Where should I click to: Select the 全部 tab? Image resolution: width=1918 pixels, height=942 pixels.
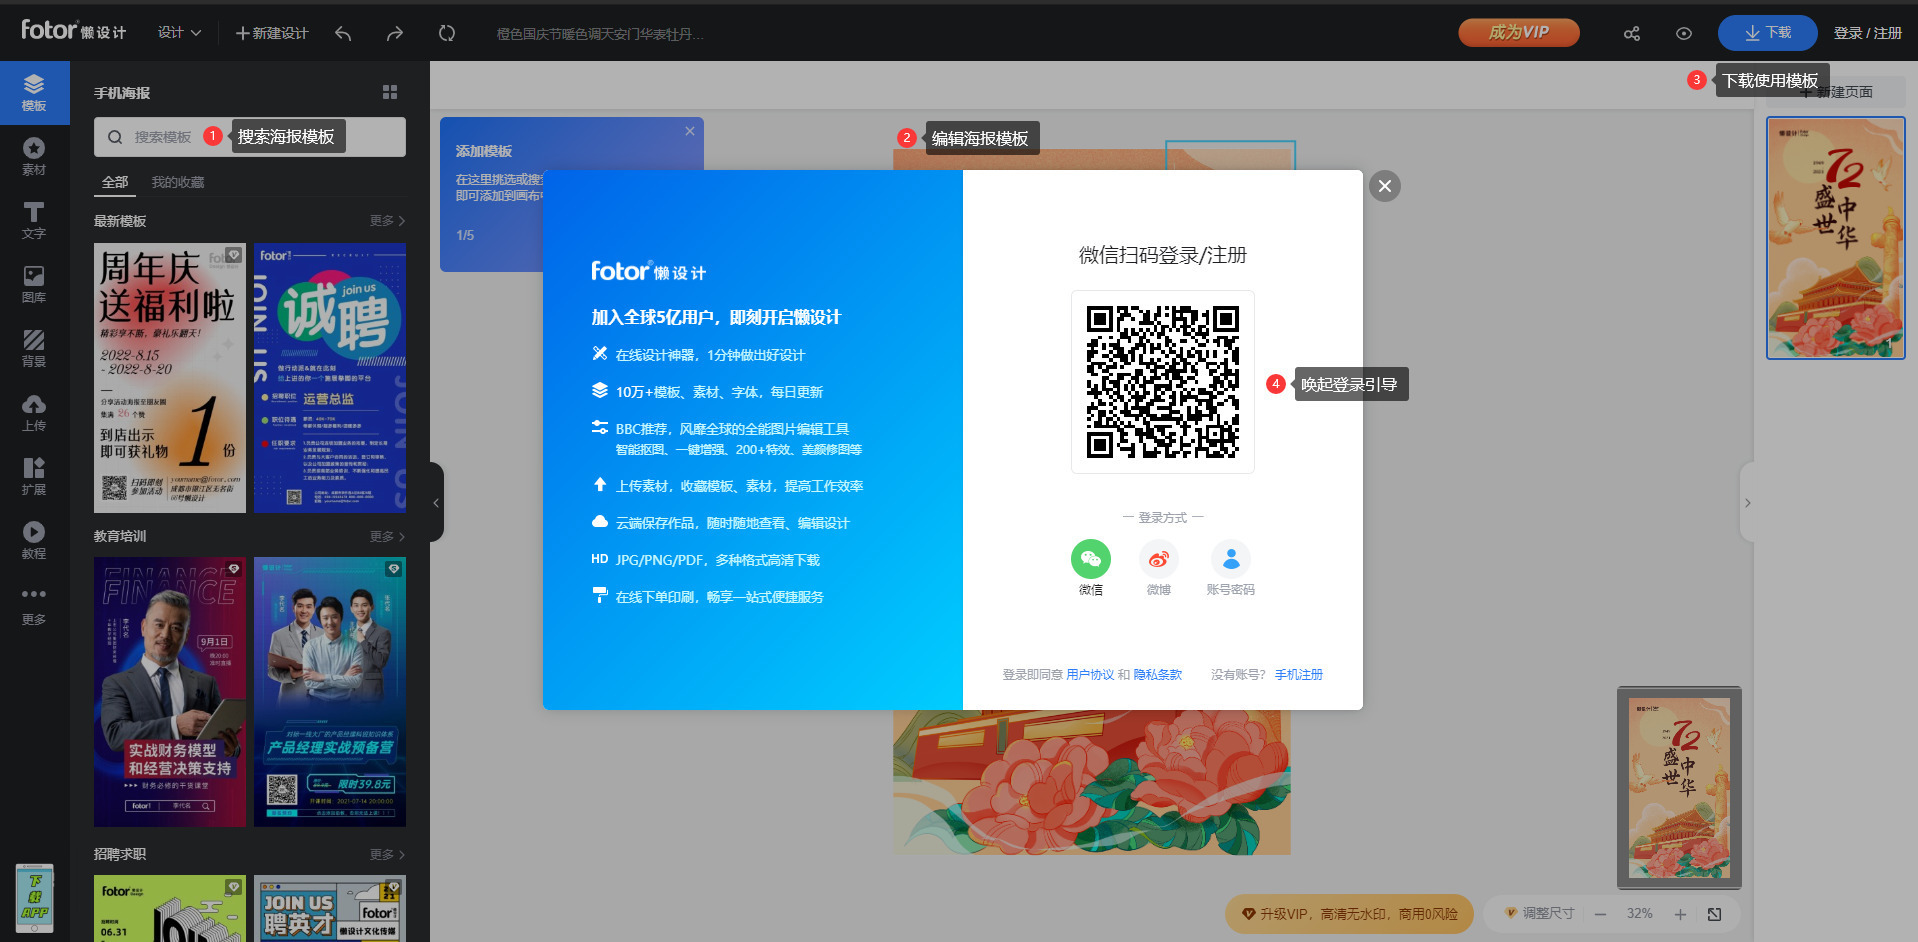[115, 182]
